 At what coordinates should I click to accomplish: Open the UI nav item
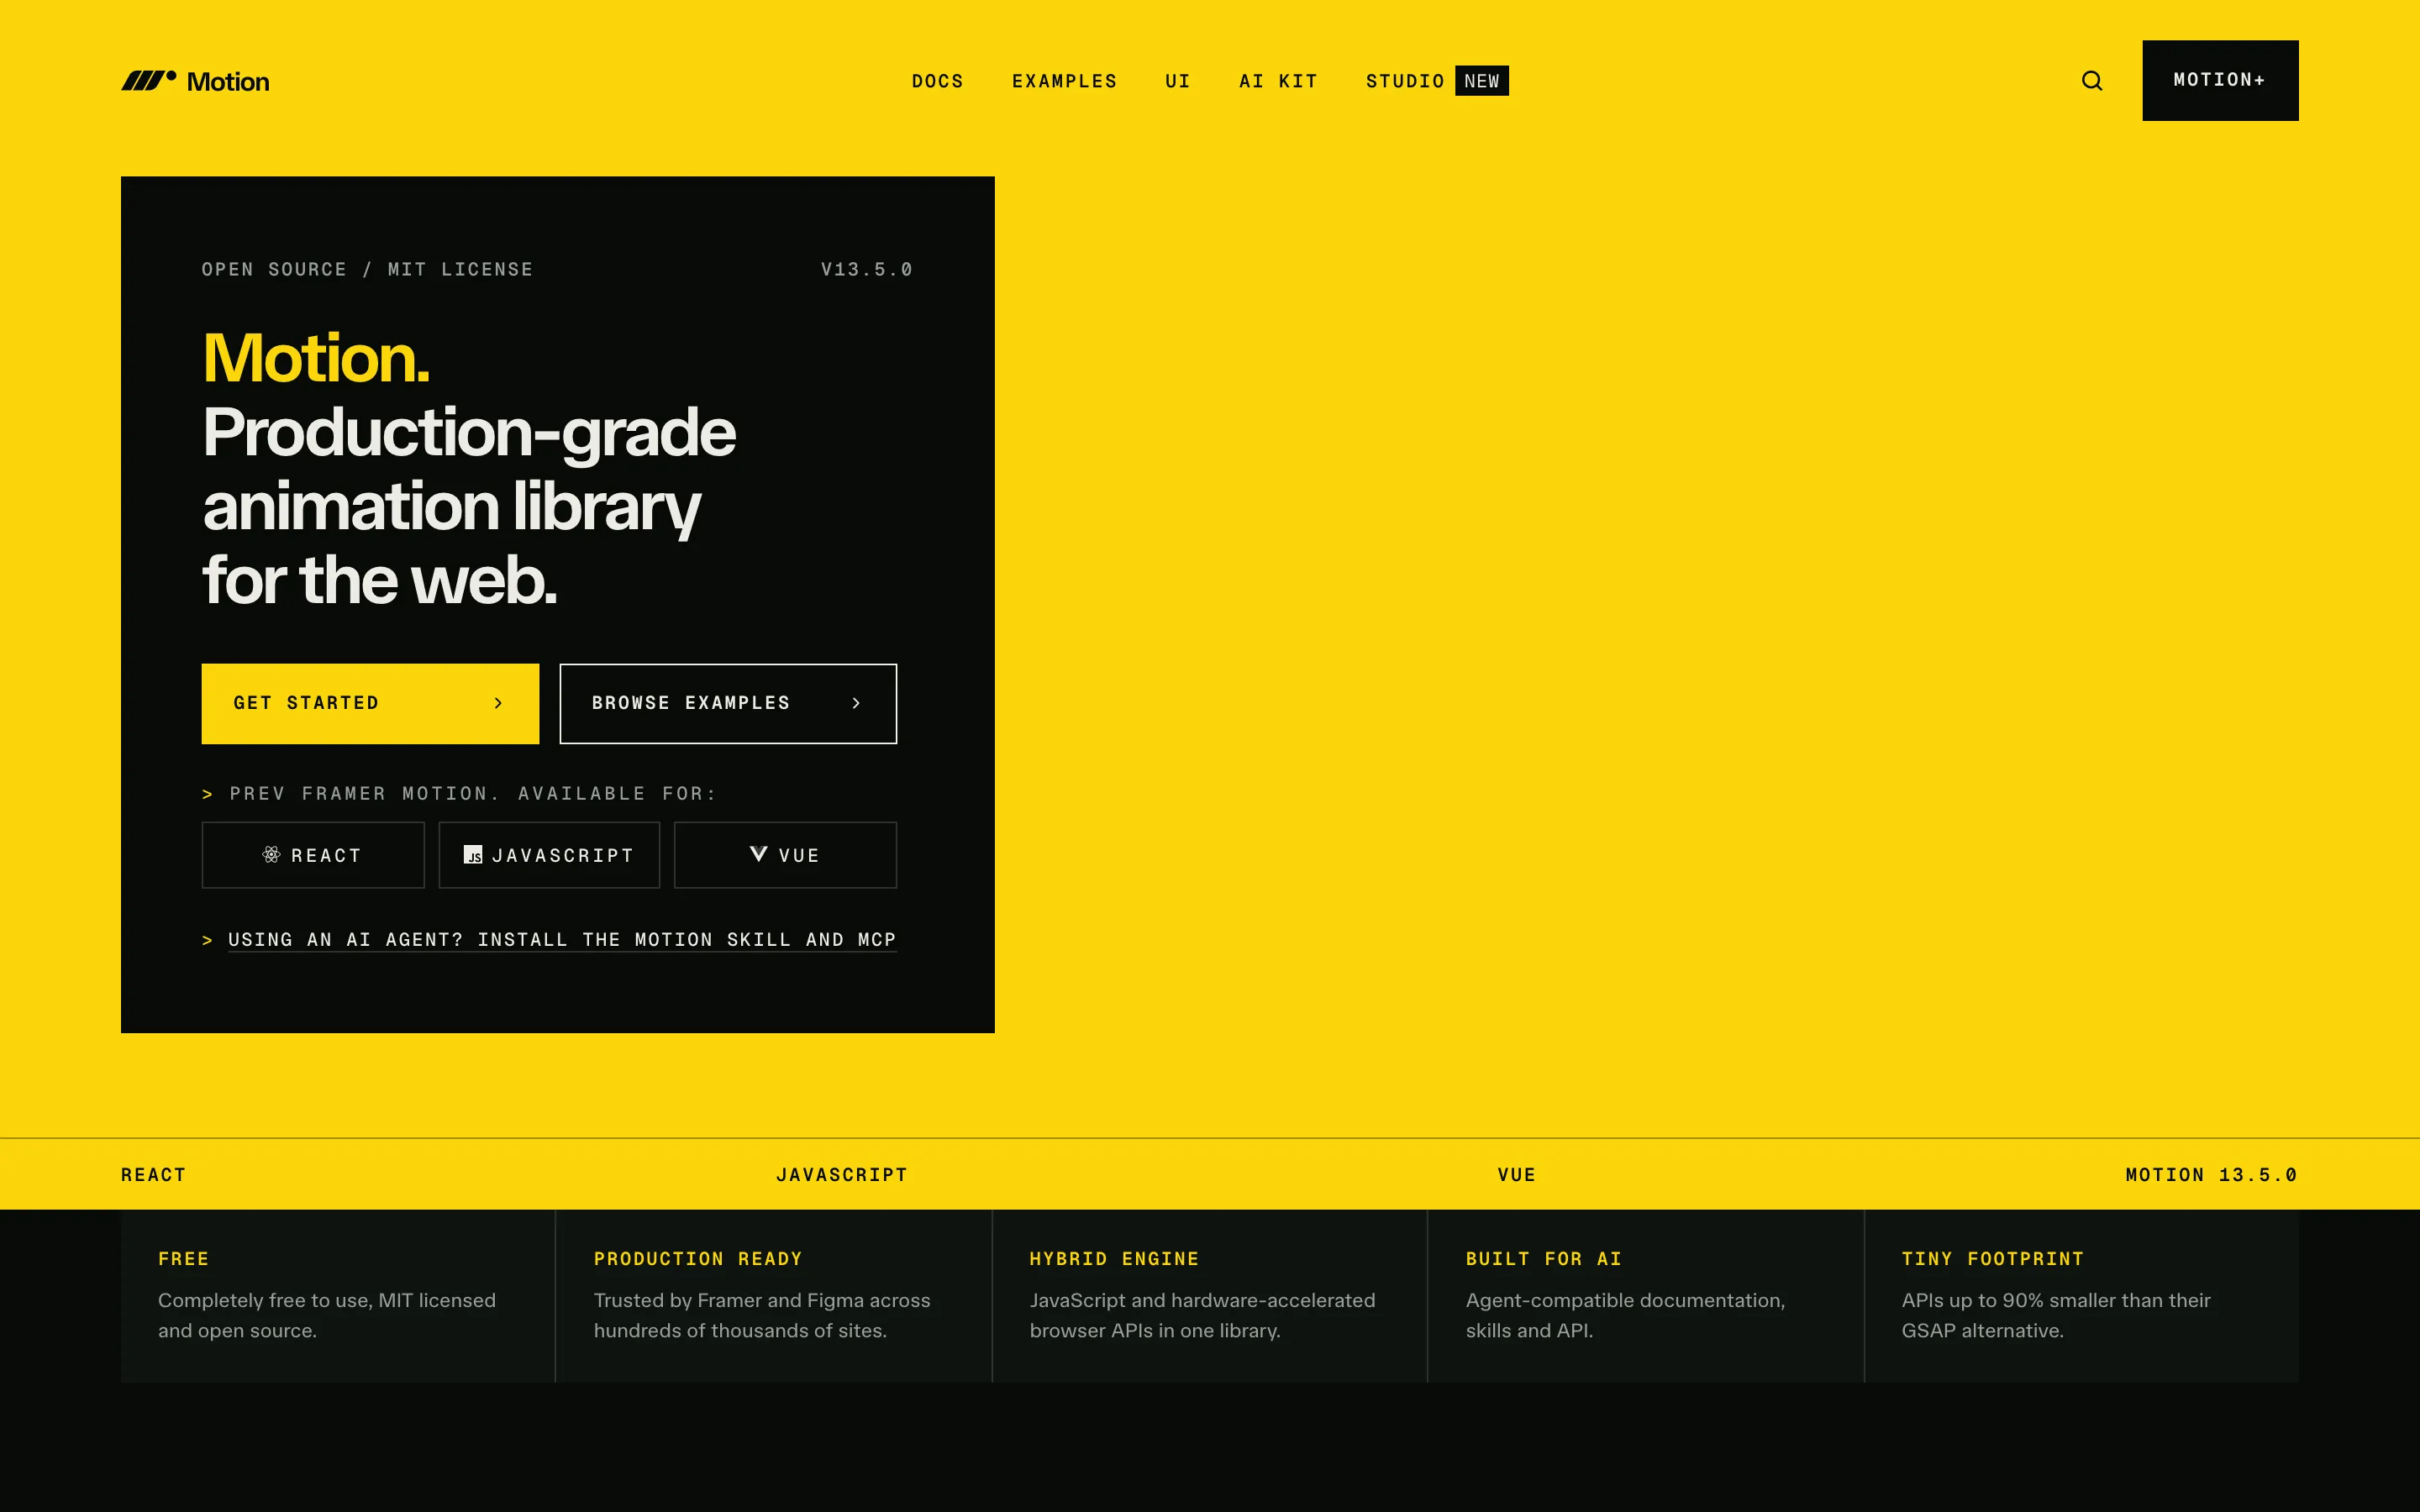point(1178,81)
